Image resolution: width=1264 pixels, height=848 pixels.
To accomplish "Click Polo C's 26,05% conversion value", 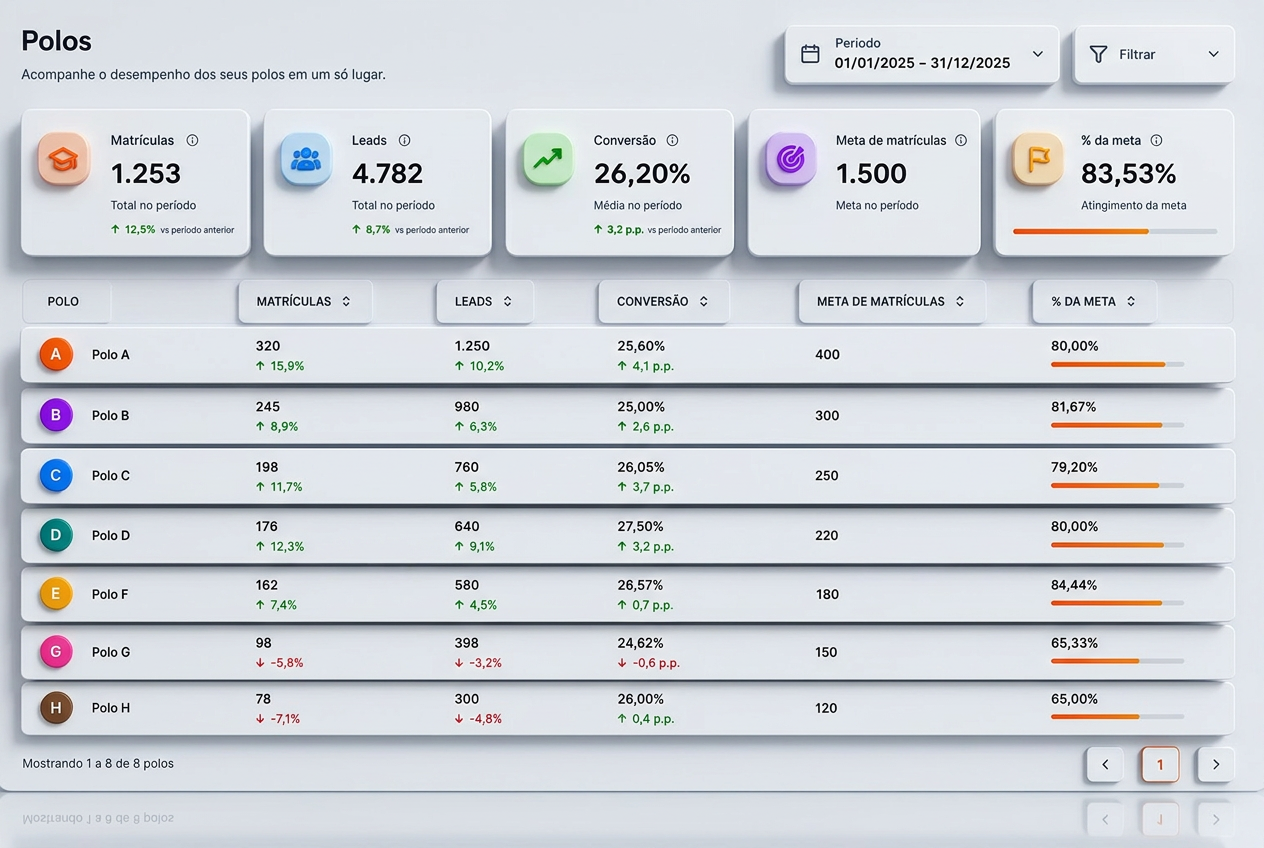I will (641, 467).
